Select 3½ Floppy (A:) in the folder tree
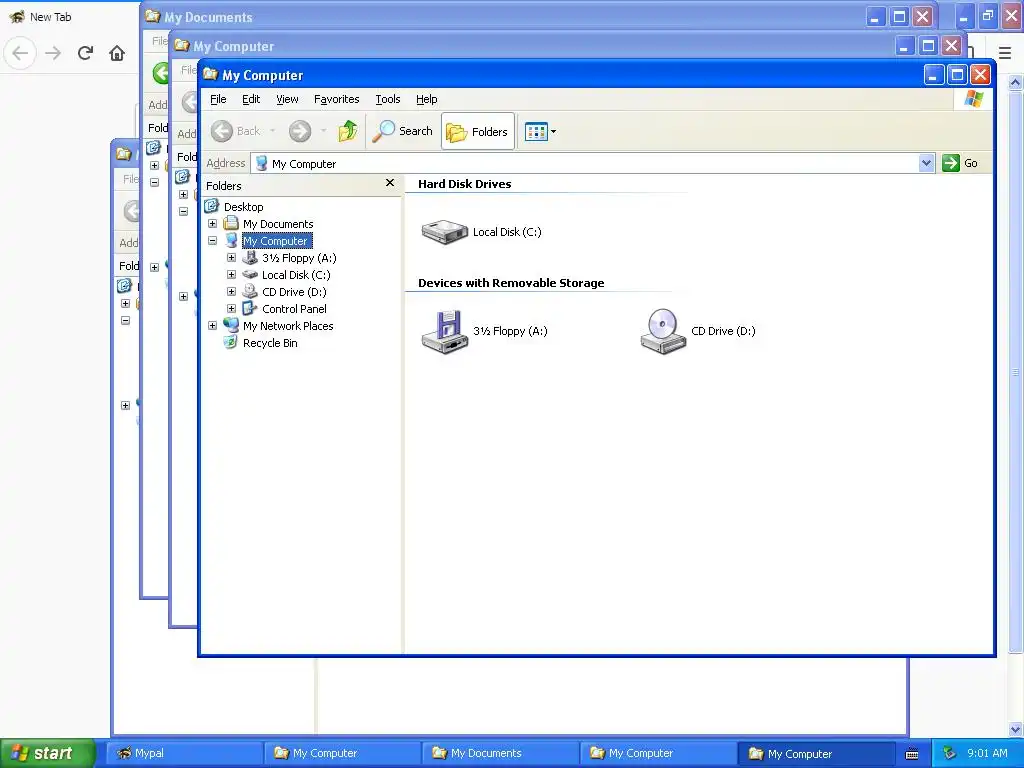Image resolution: width=1024 pixels, height=768 pixels. (299, 258)
